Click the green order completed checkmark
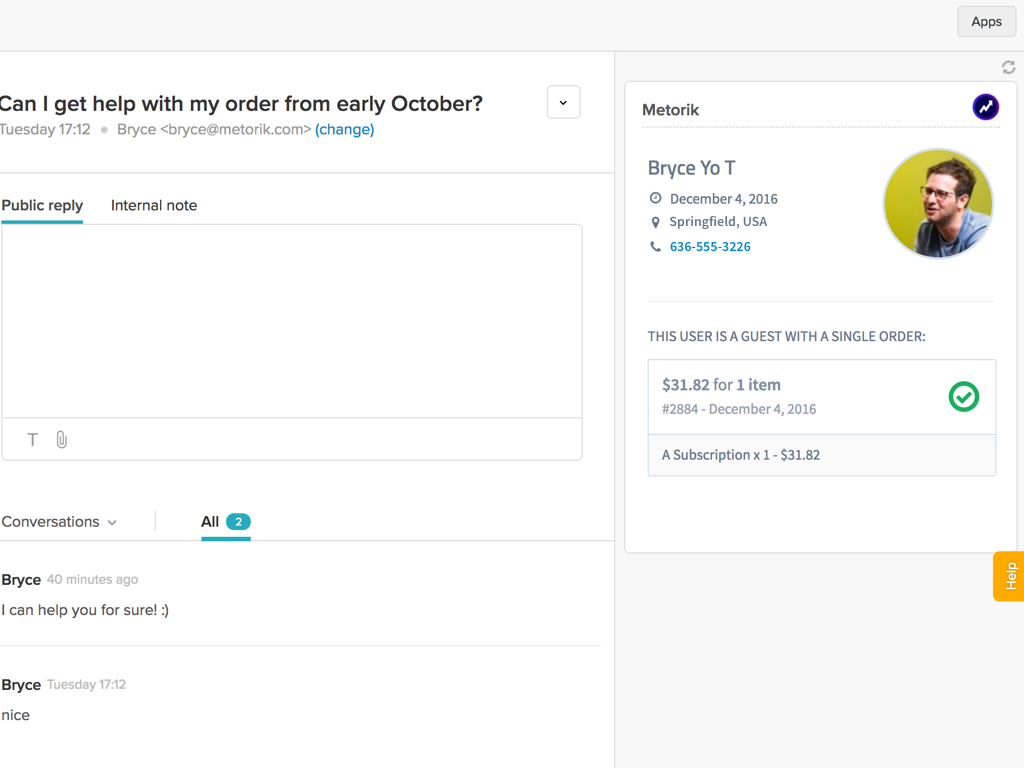Image resolution: width=1024 pixels, height=768 pixels. tap(963, 397)
